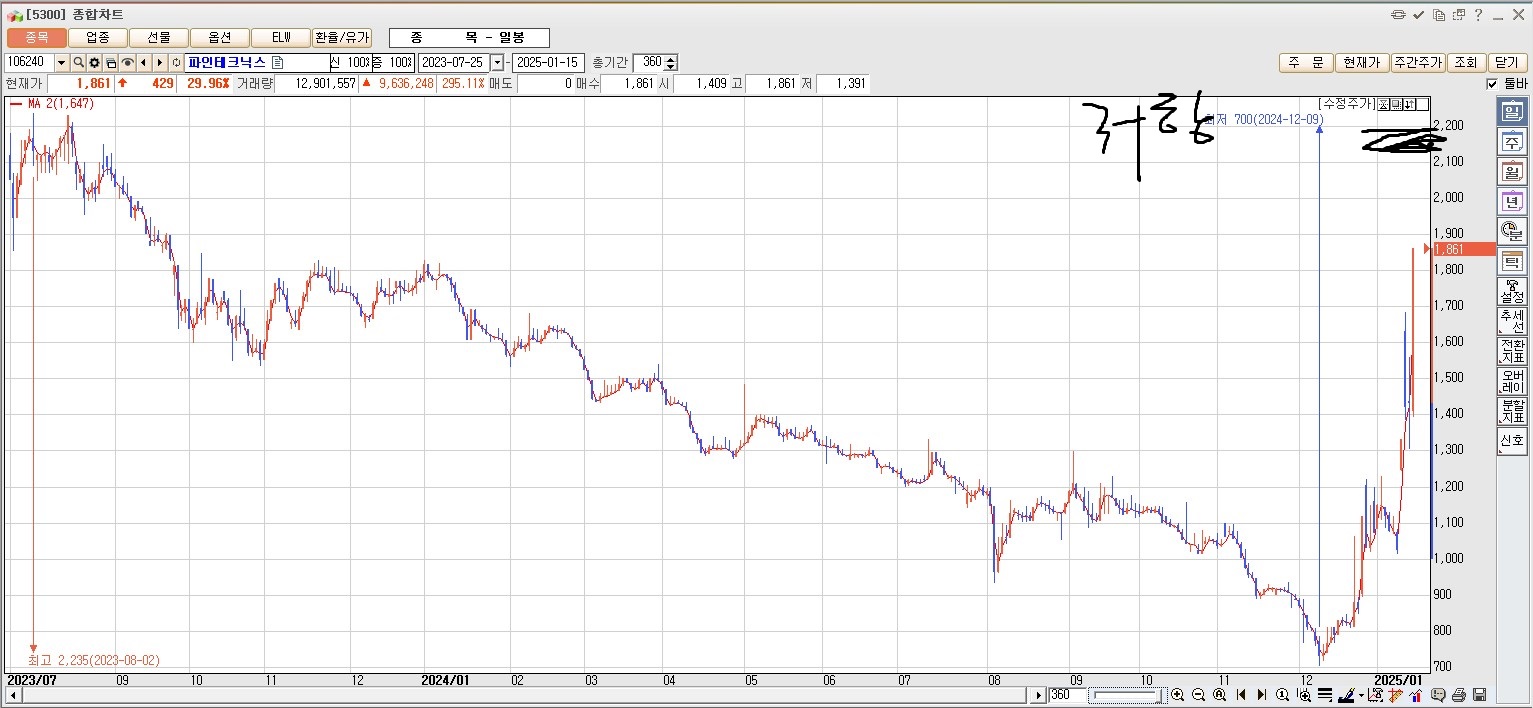Click the print chart icon

[x=1459, y=695]
